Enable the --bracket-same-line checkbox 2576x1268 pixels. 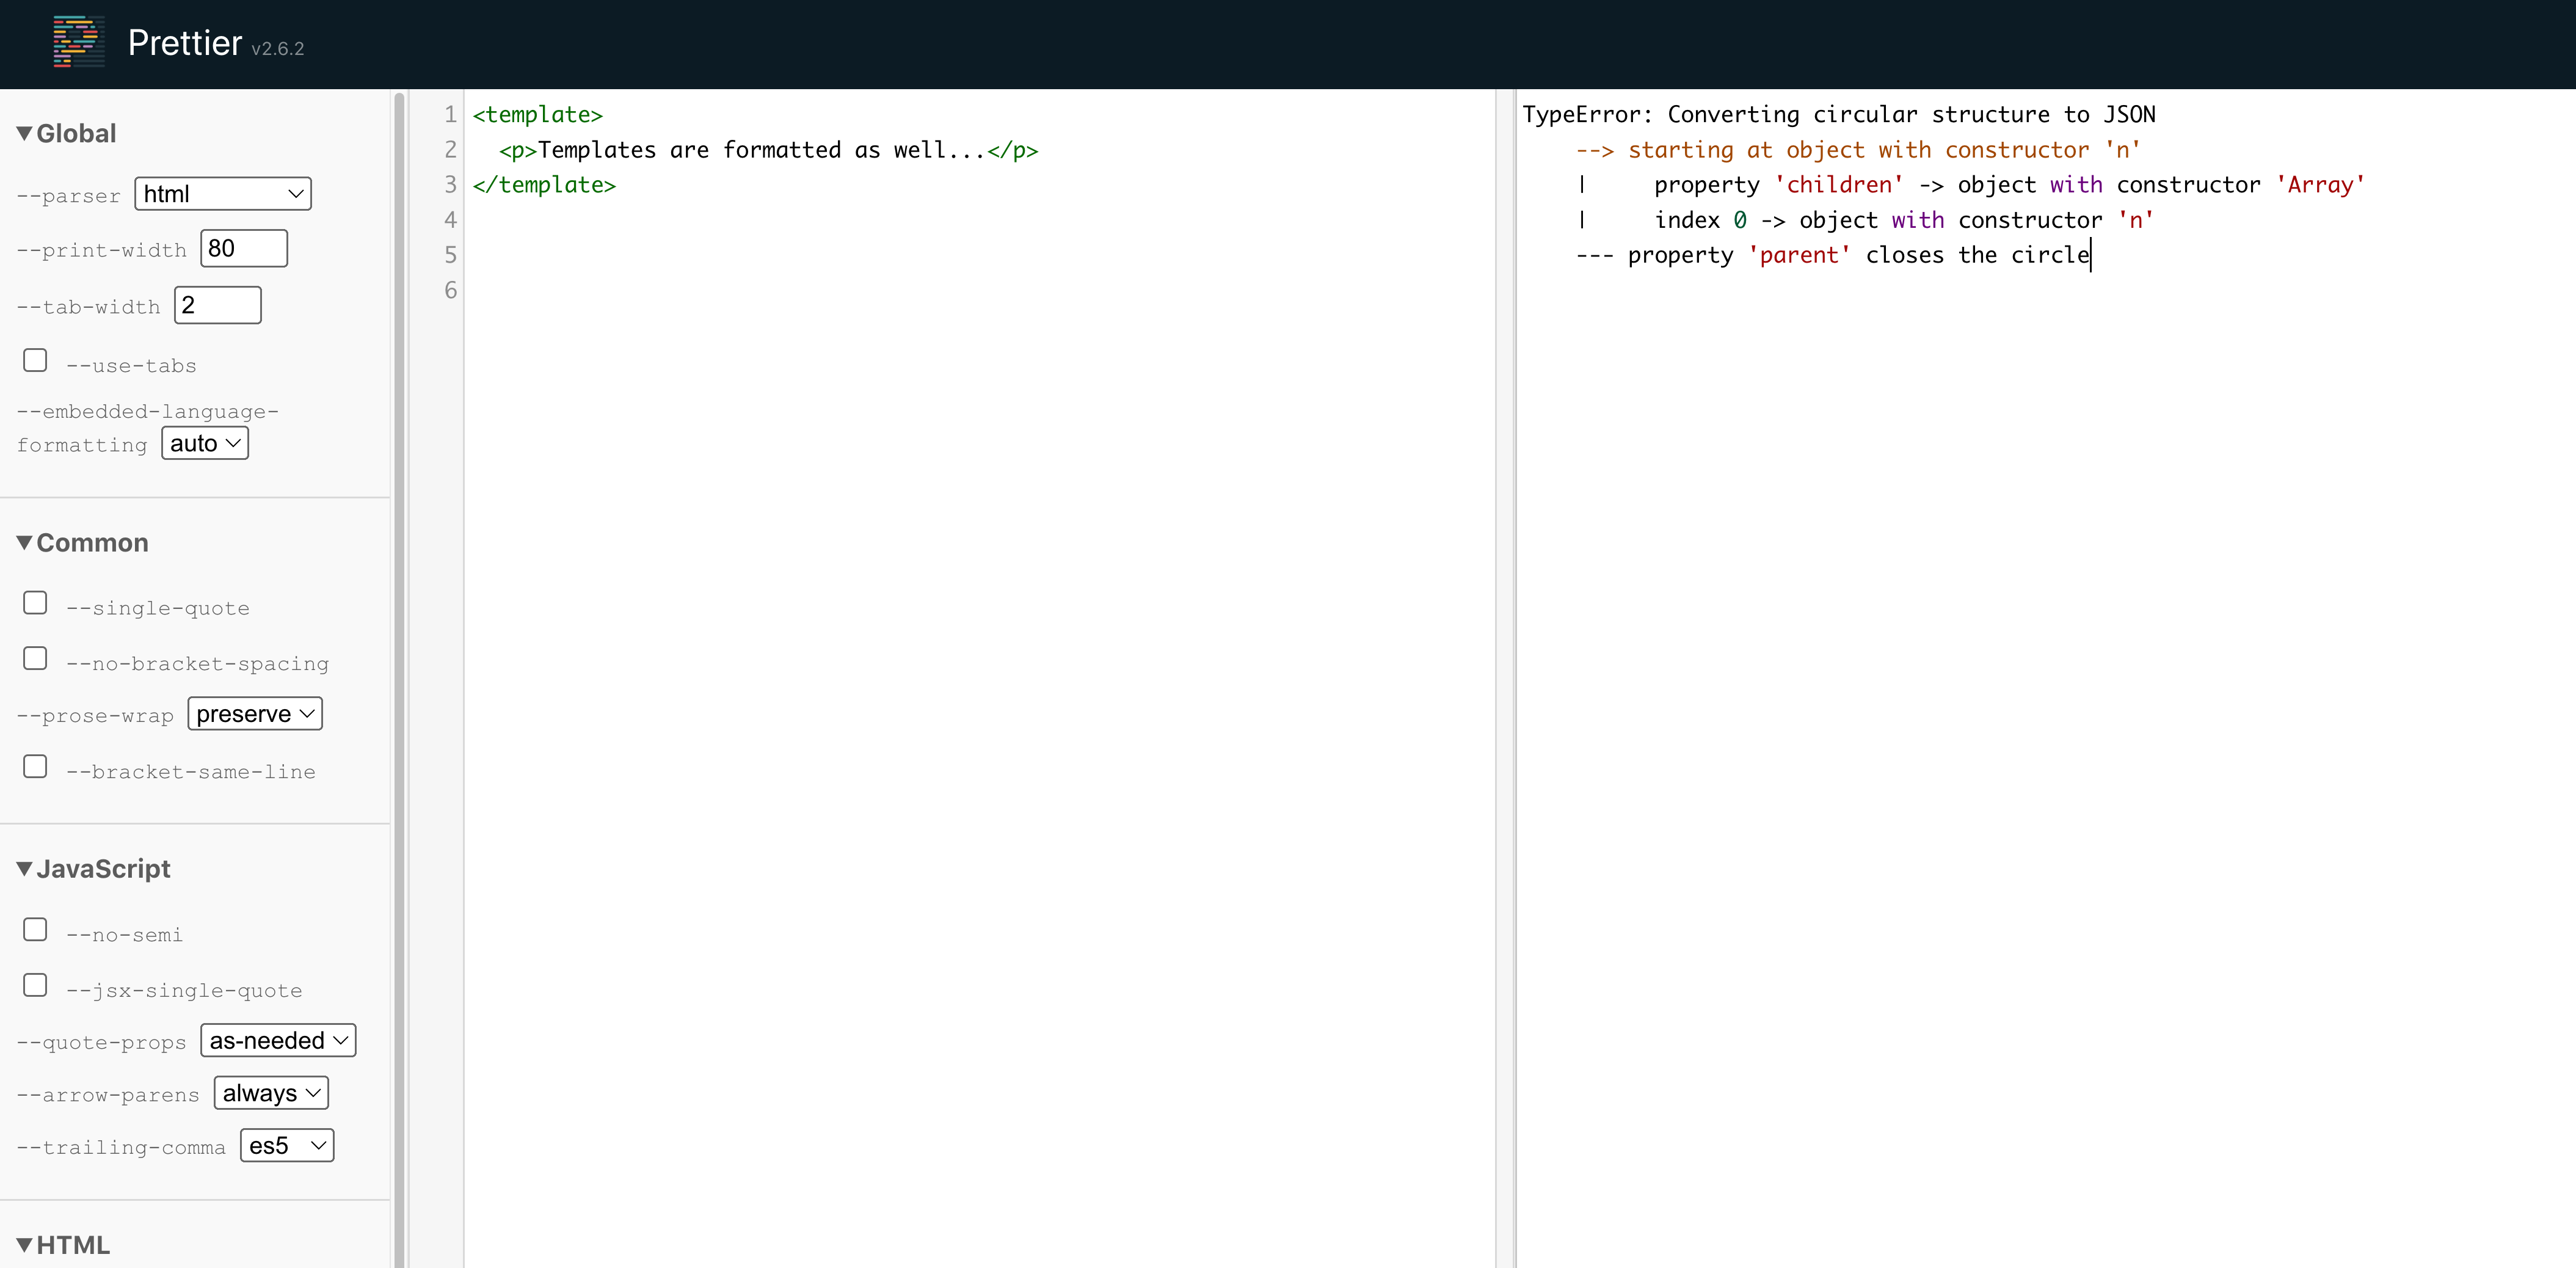click(35, 766)
